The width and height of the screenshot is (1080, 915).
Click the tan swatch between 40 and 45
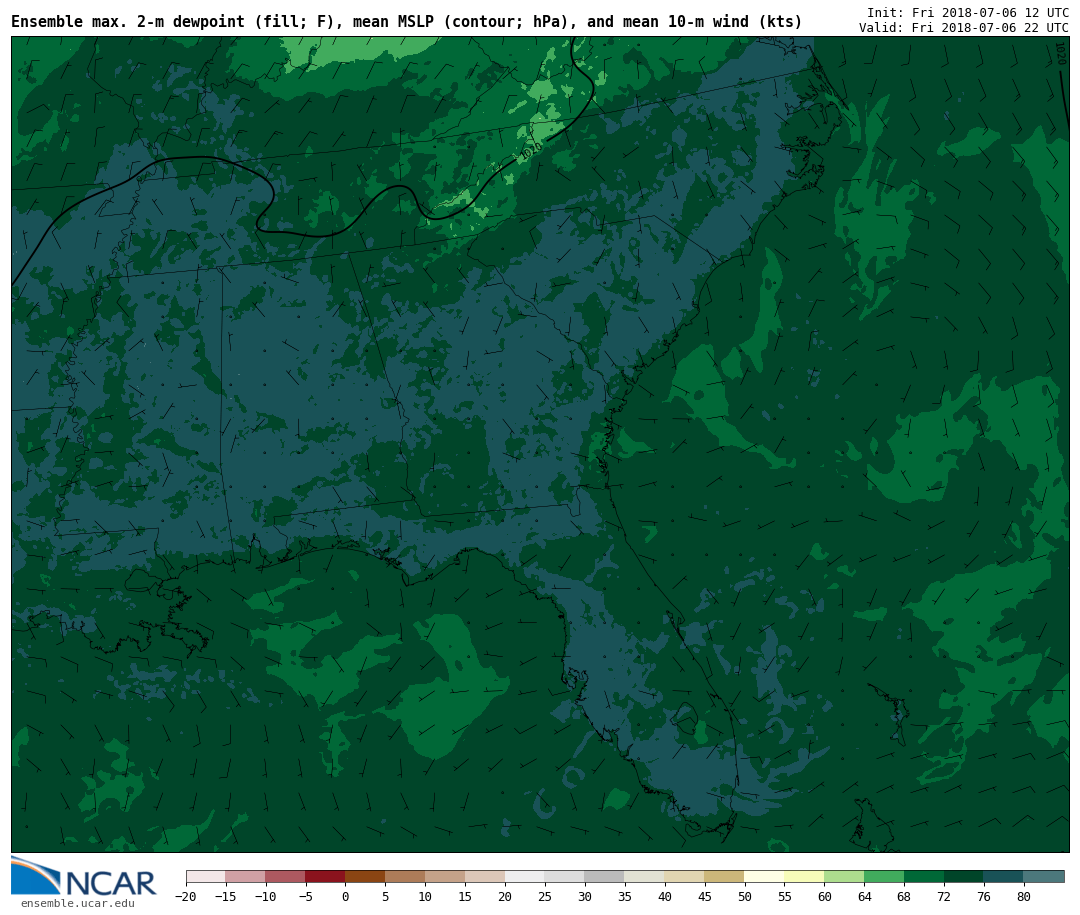click(685, 876)
